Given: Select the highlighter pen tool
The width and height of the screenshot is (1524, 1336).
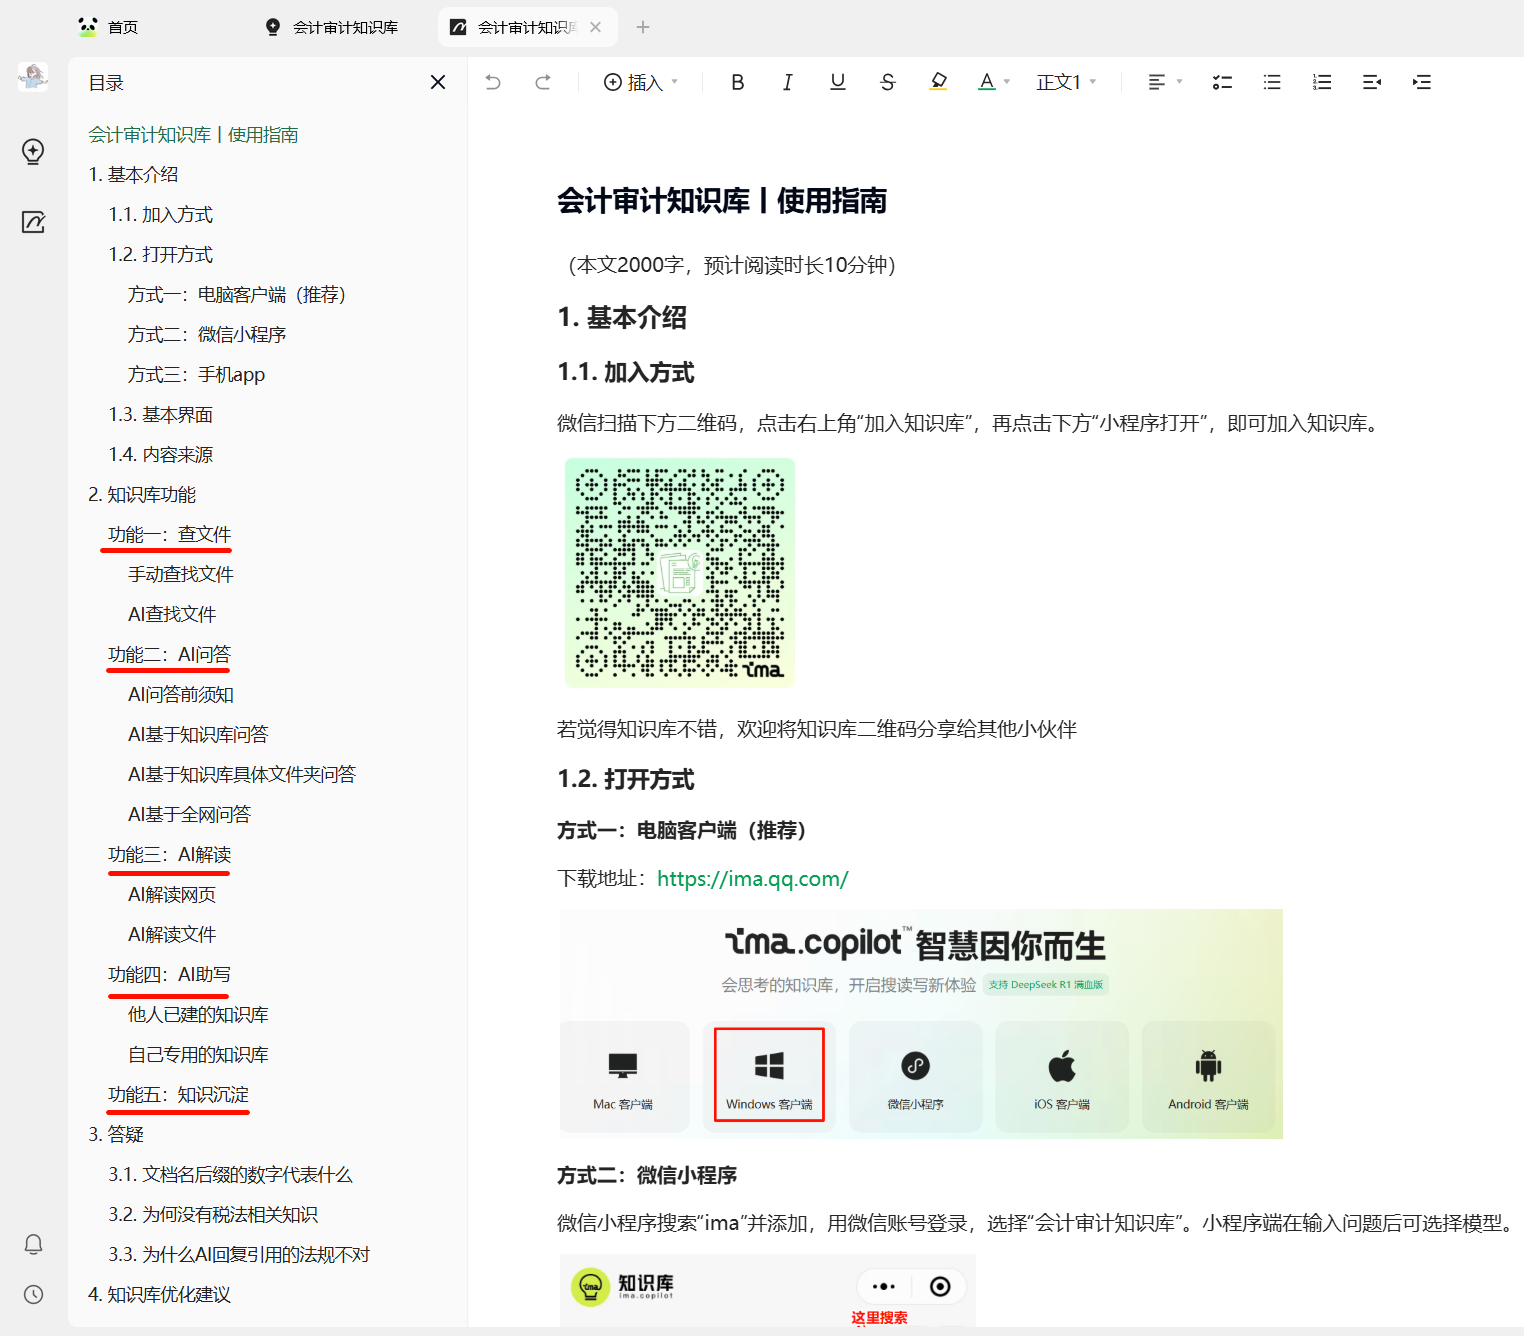Looking at the screenshot, I should [938, 82].
